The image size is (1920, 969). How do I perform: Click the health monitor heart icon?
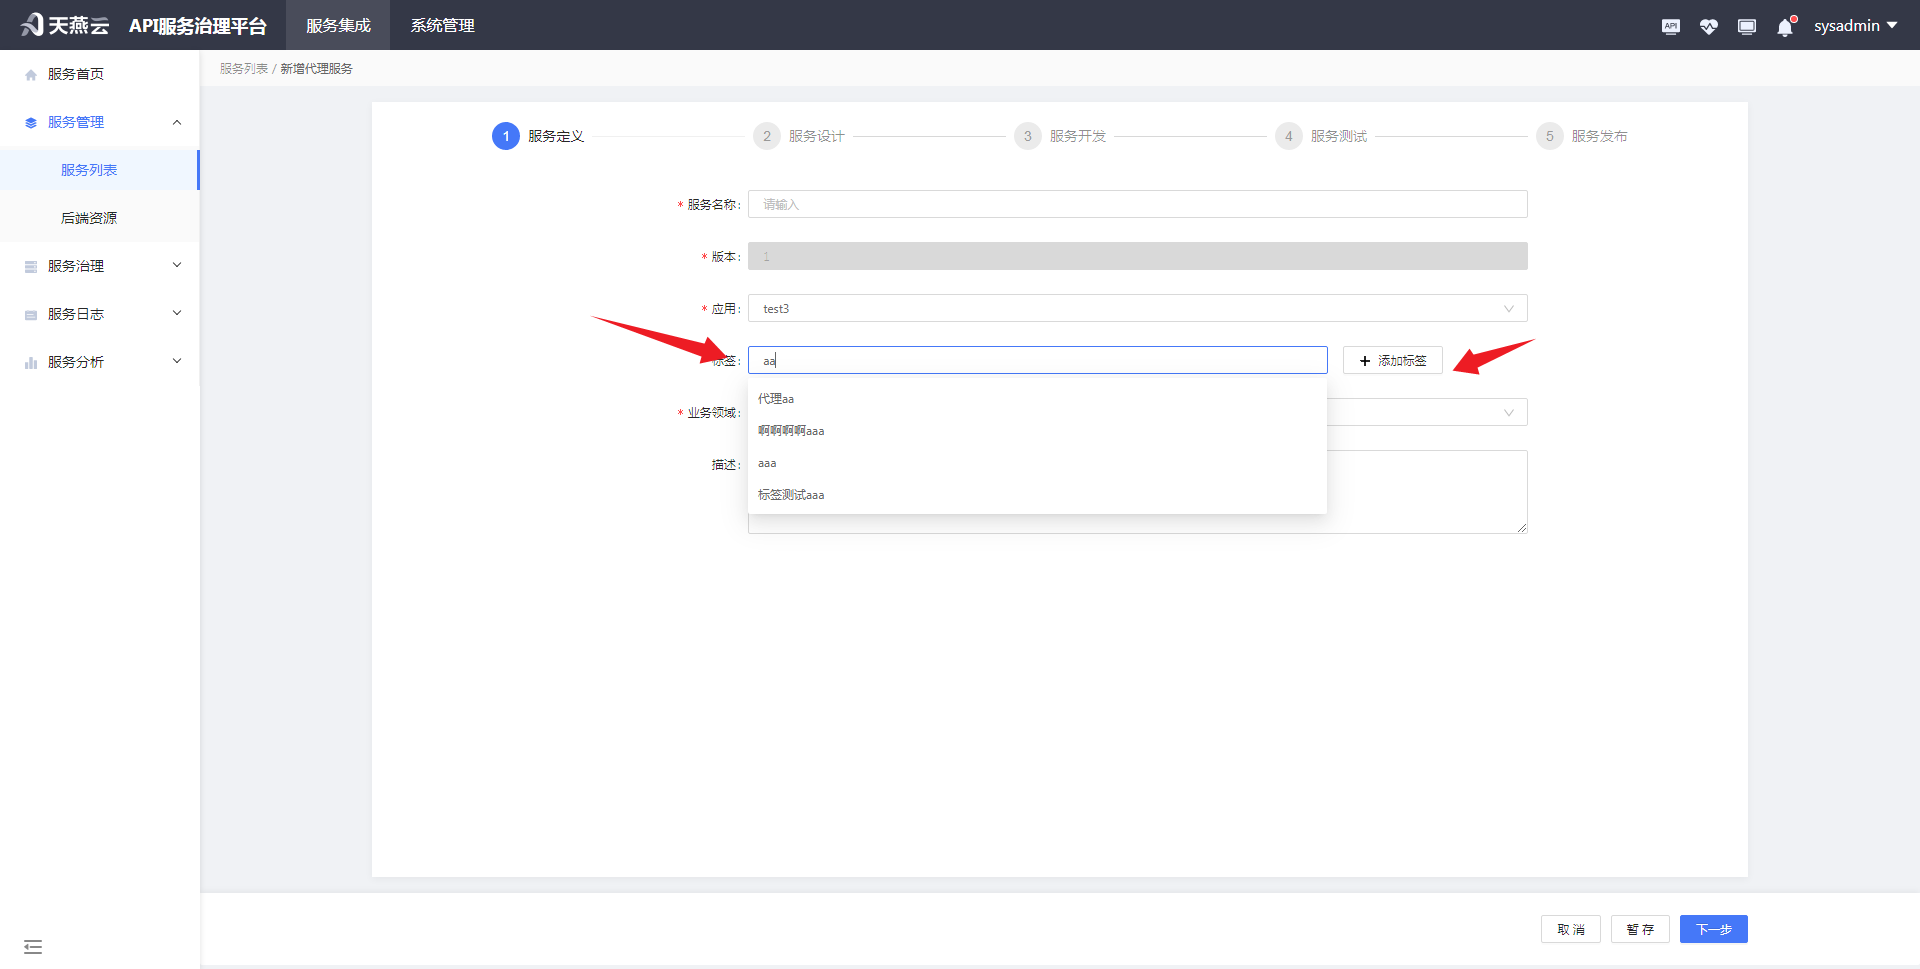(1708, 26)
